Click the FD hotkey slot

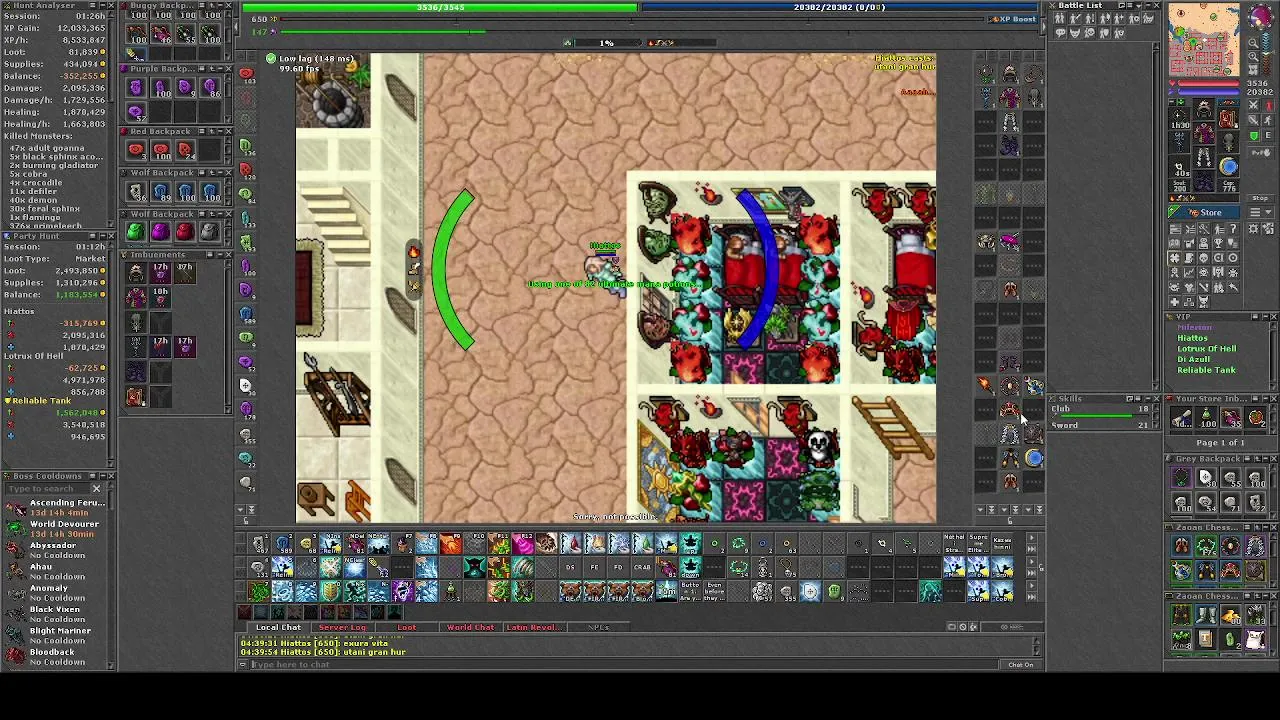[618, 568]
